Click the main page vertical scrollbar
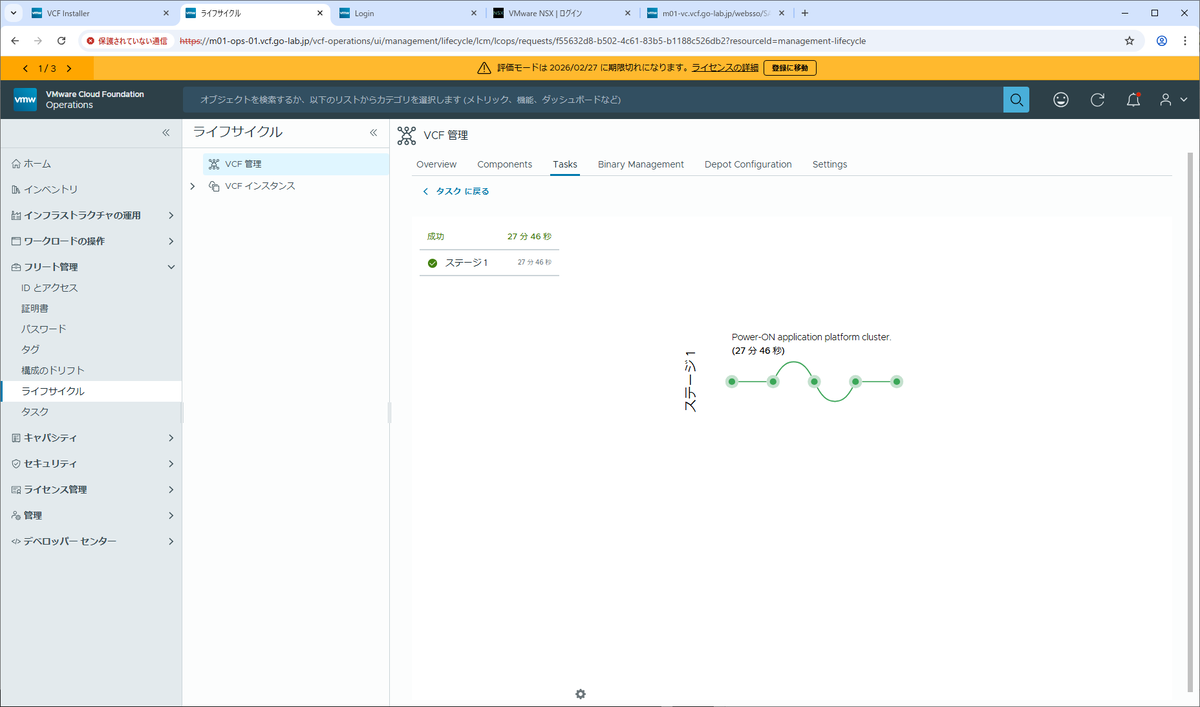This screenshot has height=707, width=1200. (1190, 420)
